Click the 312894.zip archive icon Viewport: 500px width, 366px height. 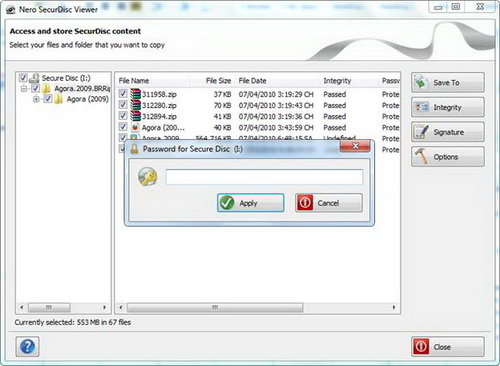[135, 116]
